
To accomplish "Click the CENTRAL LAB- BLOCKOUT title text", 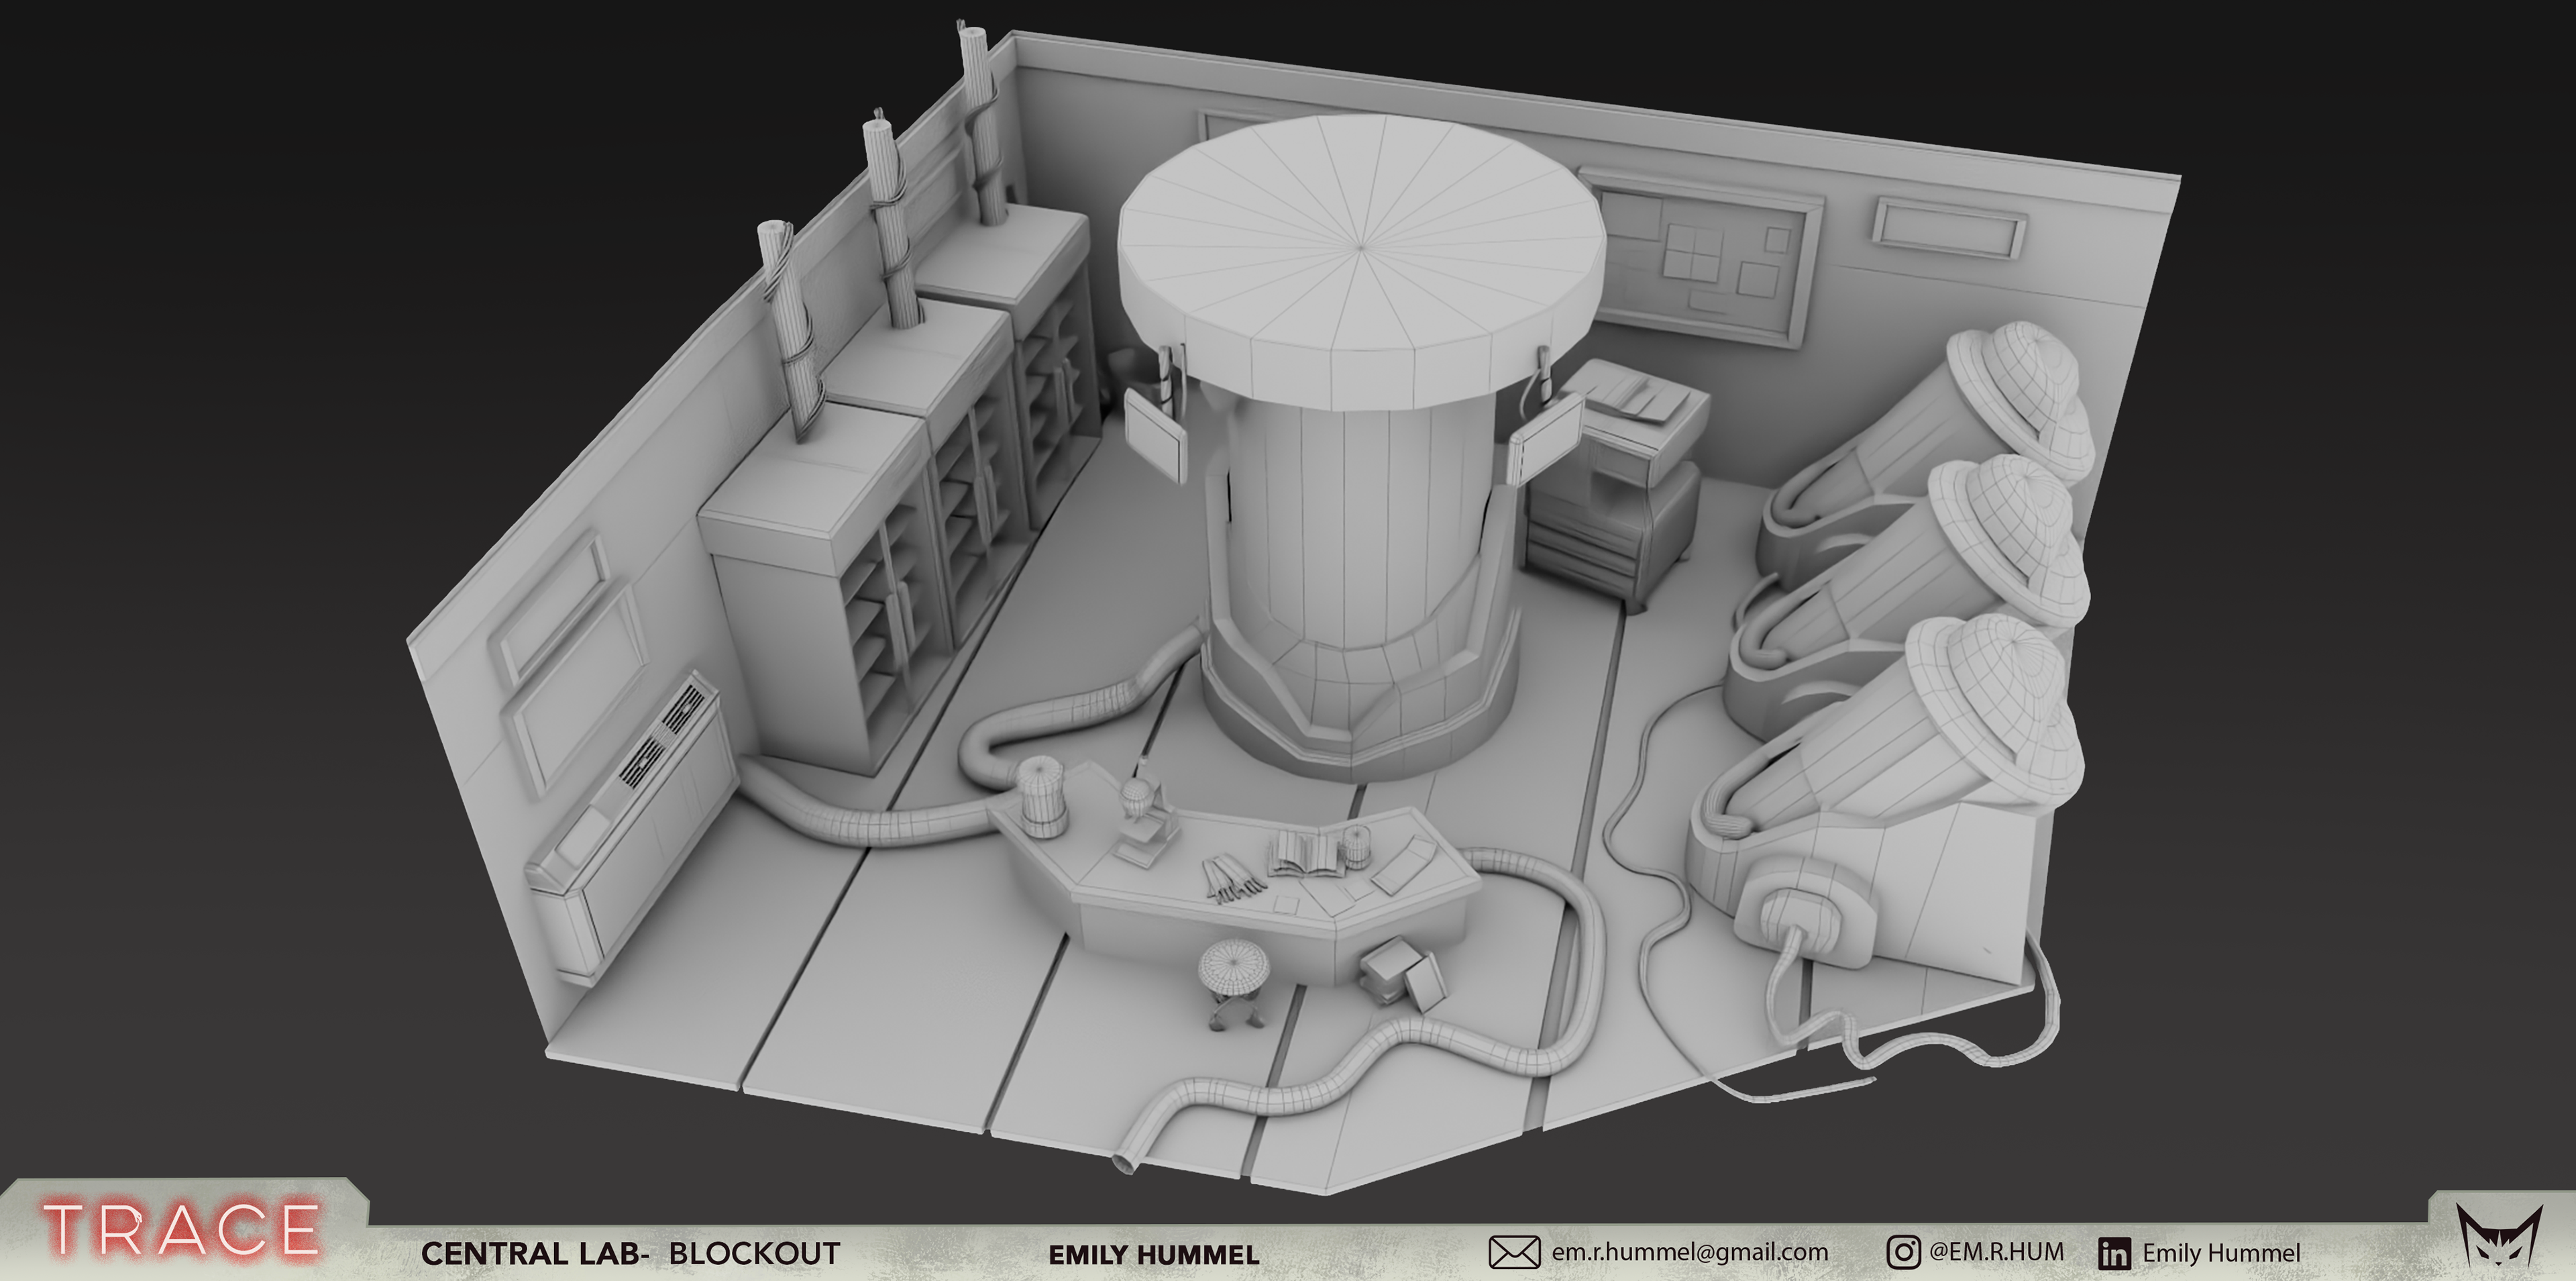I will [x=630, y=1254].
